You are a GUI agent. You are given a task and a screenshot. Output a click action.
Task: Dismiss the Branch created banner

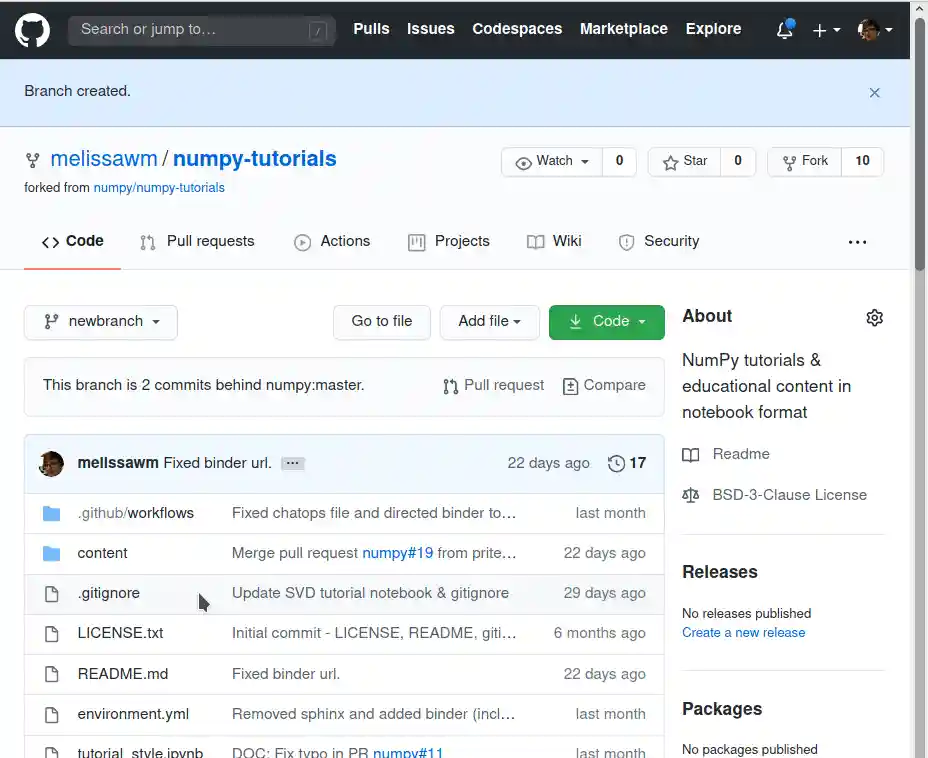tap(874, 92)
